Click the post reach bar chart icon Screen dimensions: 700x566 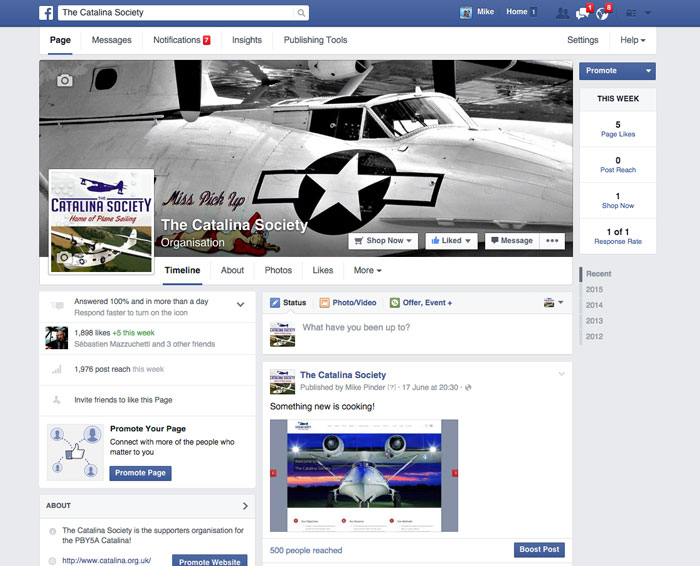57,369
